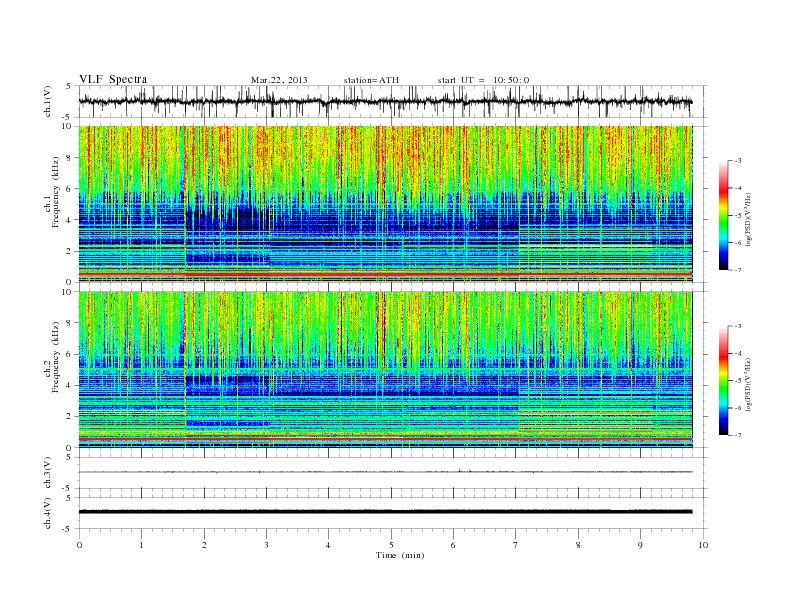Click the "-7" tick on ch.2 colorbar
The height and width of the screenshot is (612, 792).
(737, 435)
